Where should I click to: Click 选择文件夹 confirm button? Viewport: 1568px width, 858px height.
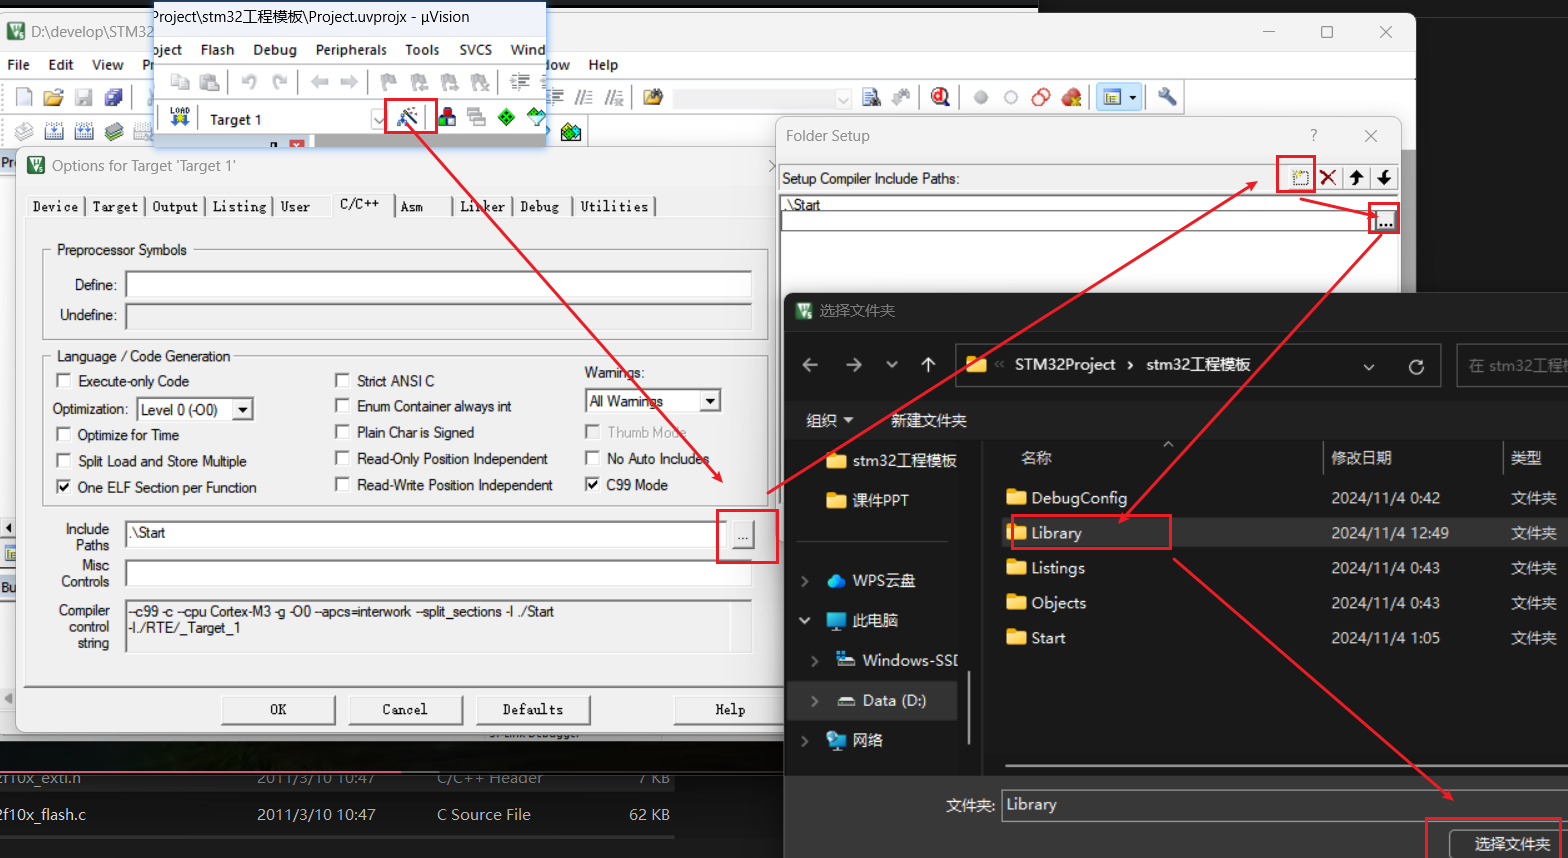point(1511,844)
